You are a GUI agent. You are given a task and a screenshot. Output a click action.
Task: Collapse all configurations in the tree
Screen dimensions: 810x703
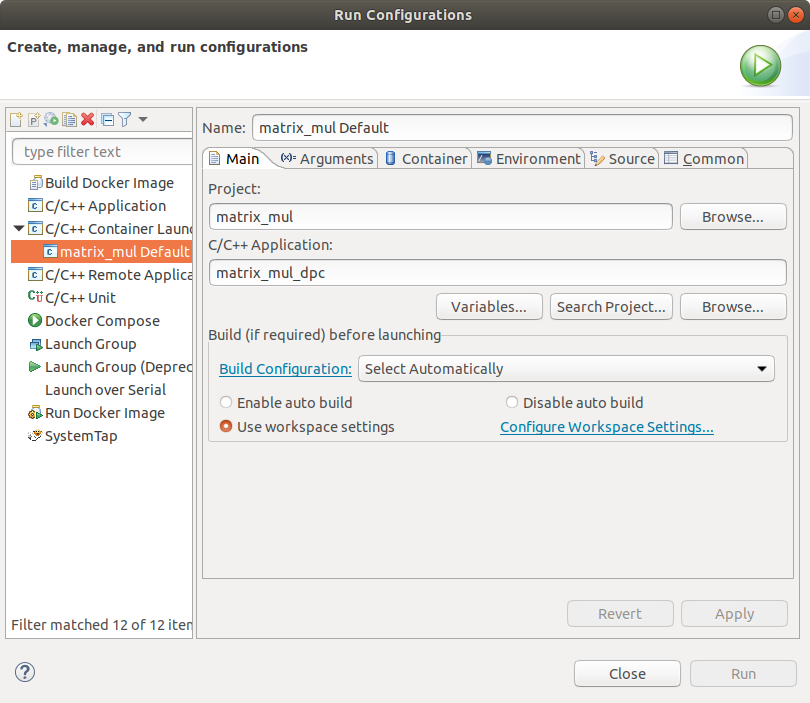tap(107, 120)
